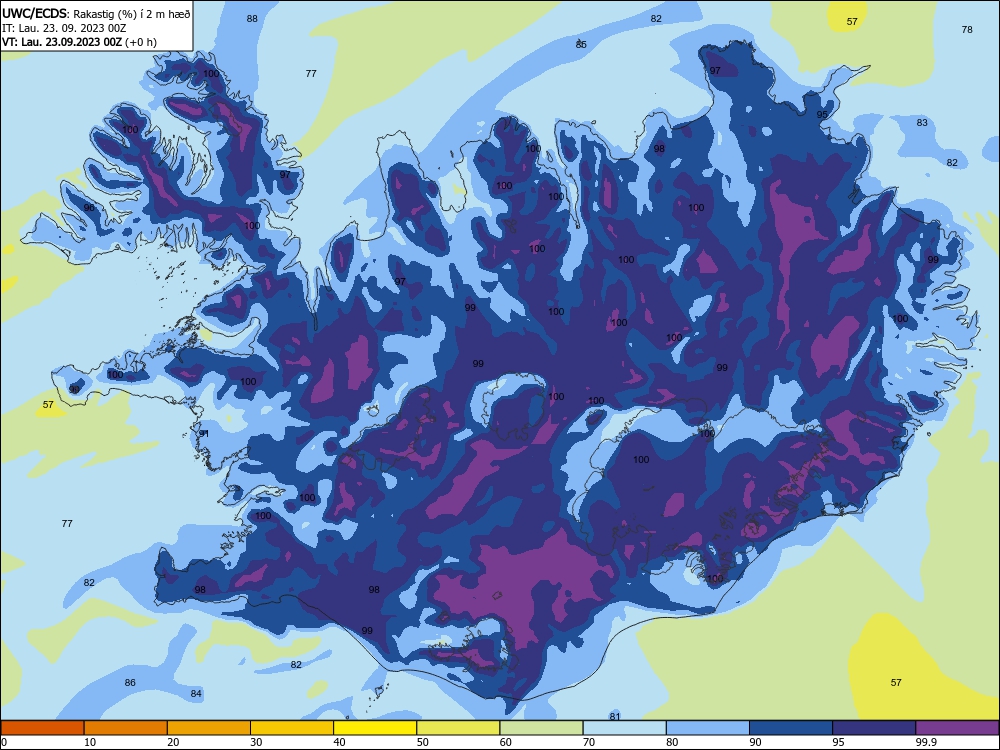Screen dimensions: 1000x750
Task: Click the bold 'VT: Lau. 23.09.2023 00Z (+0 h)' line
Action: point(79,42)
